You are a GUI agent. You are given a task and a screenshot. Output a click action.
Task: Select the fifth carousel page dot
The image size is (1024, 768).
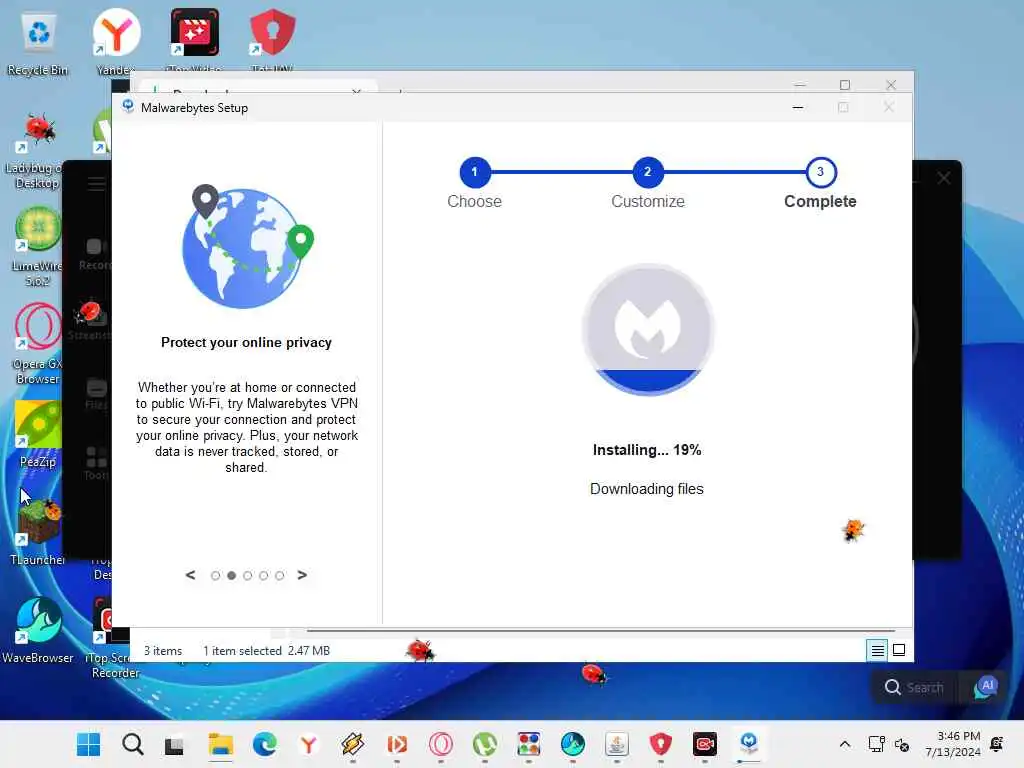tap(280, 575)
